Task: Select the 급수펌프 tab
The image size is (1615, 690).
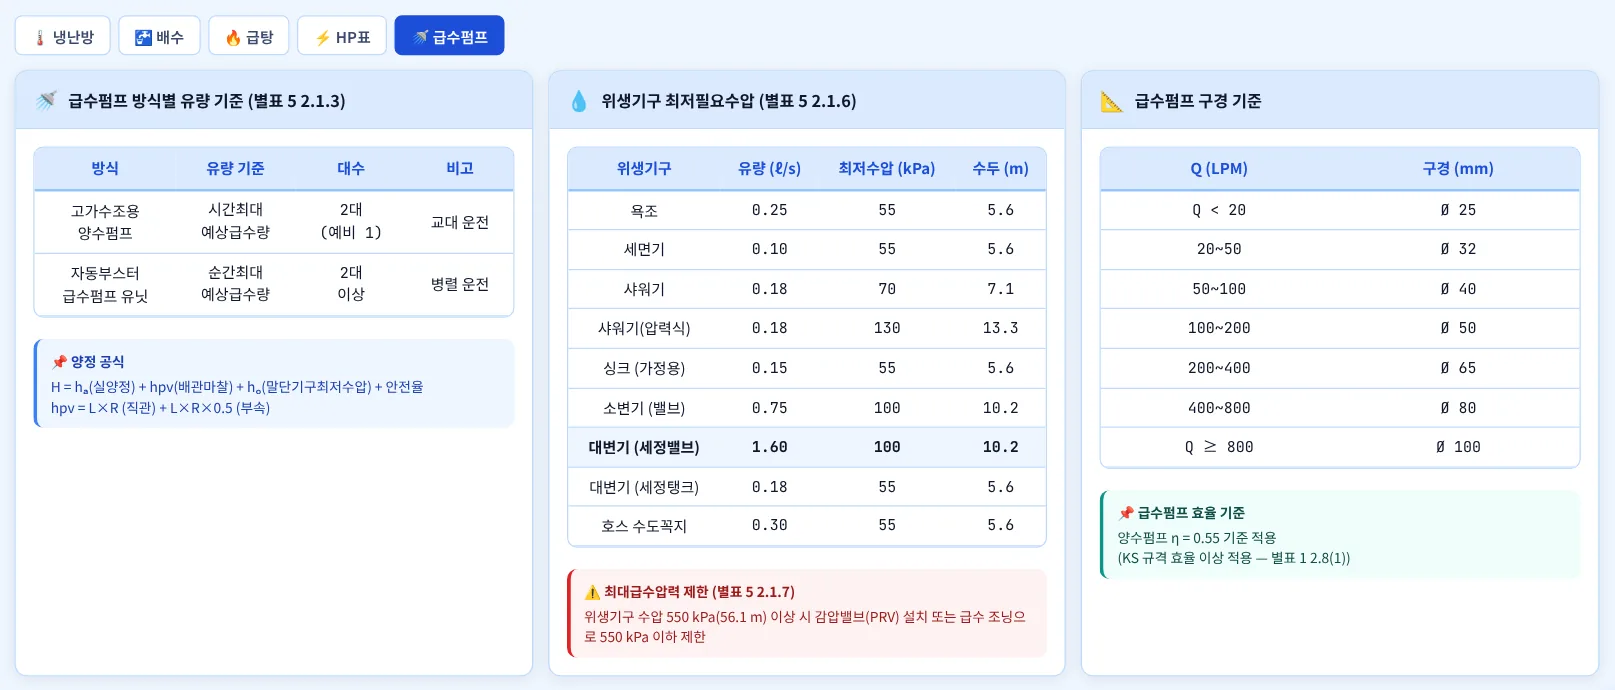Action: point(449,36)
